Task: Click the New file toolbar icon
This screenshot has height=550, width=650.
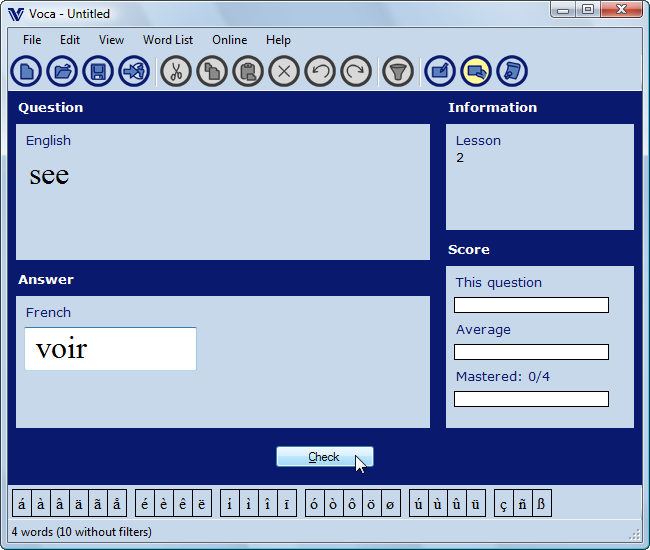Action: point(26,71)
